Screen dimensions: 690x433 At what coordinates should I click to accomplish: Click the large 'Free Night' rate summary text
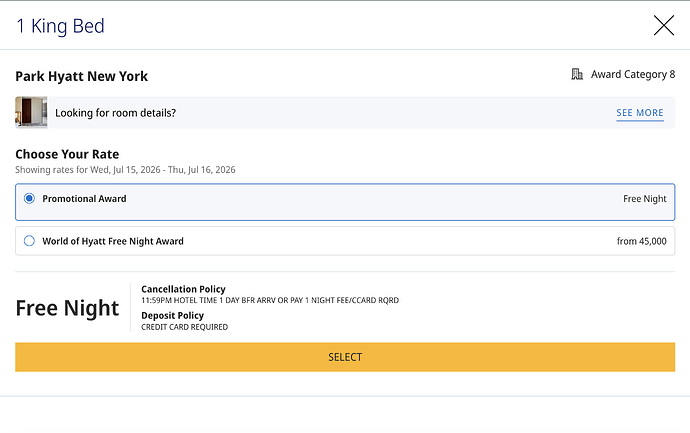point(67,308)
